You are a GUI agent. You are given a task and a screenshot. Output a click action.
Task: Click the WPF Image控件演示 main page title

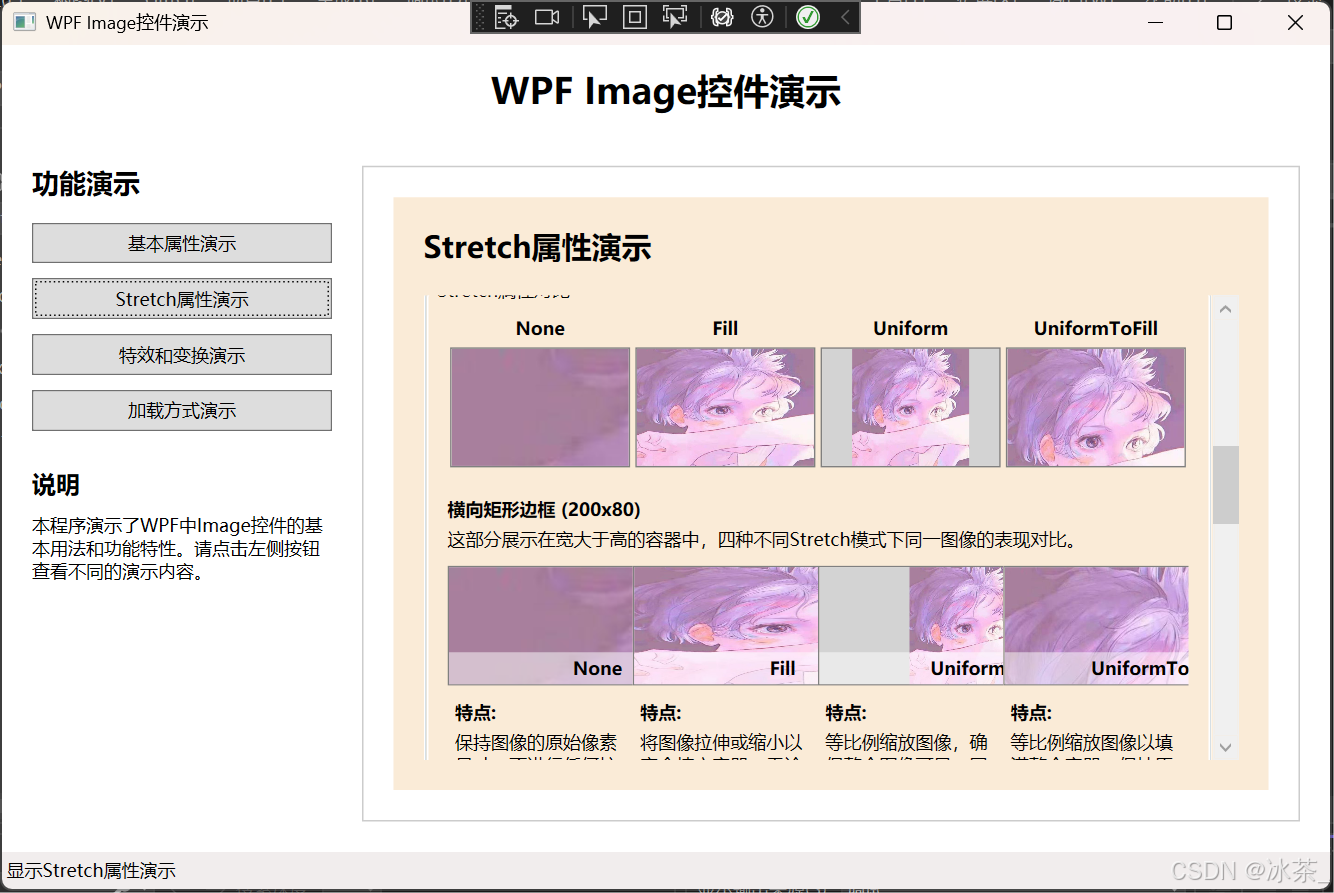(666, 91)
